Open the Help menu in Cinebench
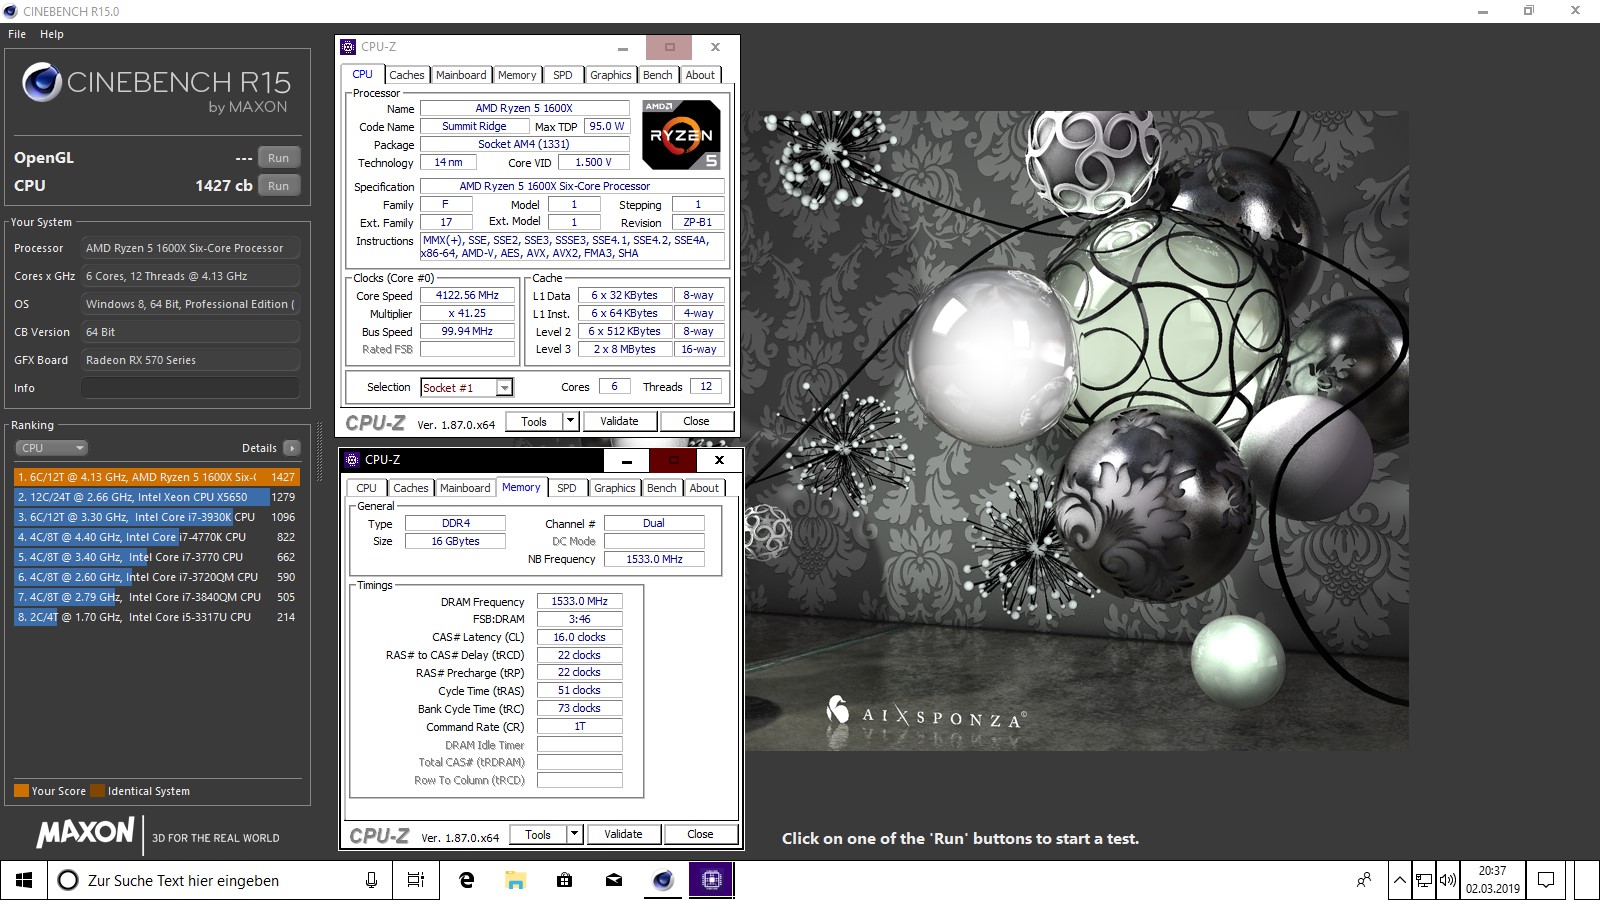 point(52,34)
